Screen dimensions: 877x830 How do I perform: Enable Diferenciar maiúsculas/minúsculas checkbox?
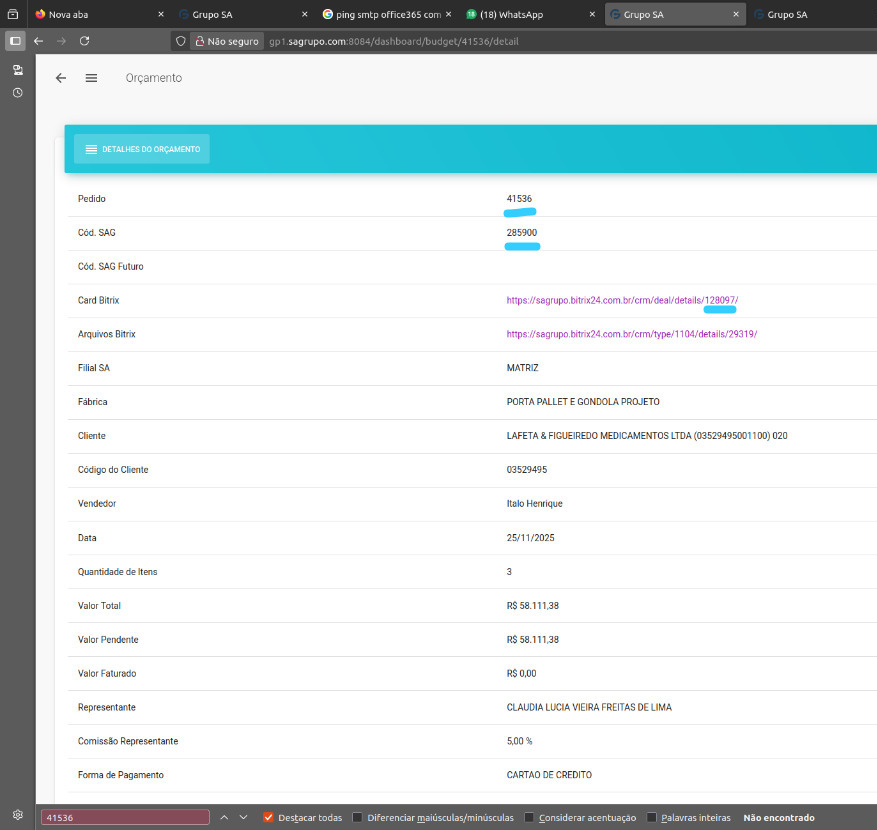click(358, 817)
